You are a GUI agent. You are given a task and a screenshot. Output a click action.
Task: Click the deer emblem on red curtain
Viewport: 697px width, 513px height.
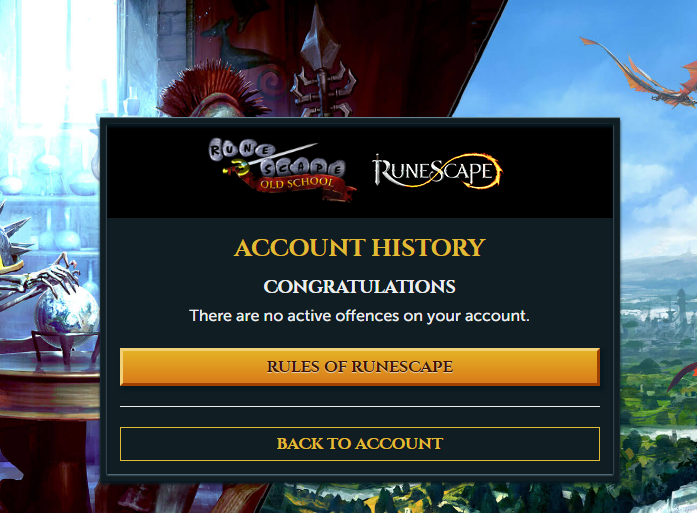coord(242,44)
